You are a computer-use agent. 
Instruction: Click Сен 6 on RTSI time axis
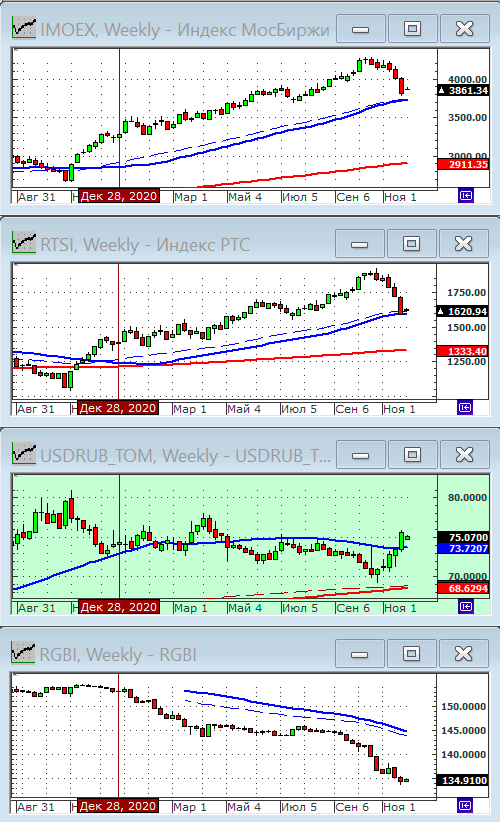pyautogui.click(x=352, y=409)
